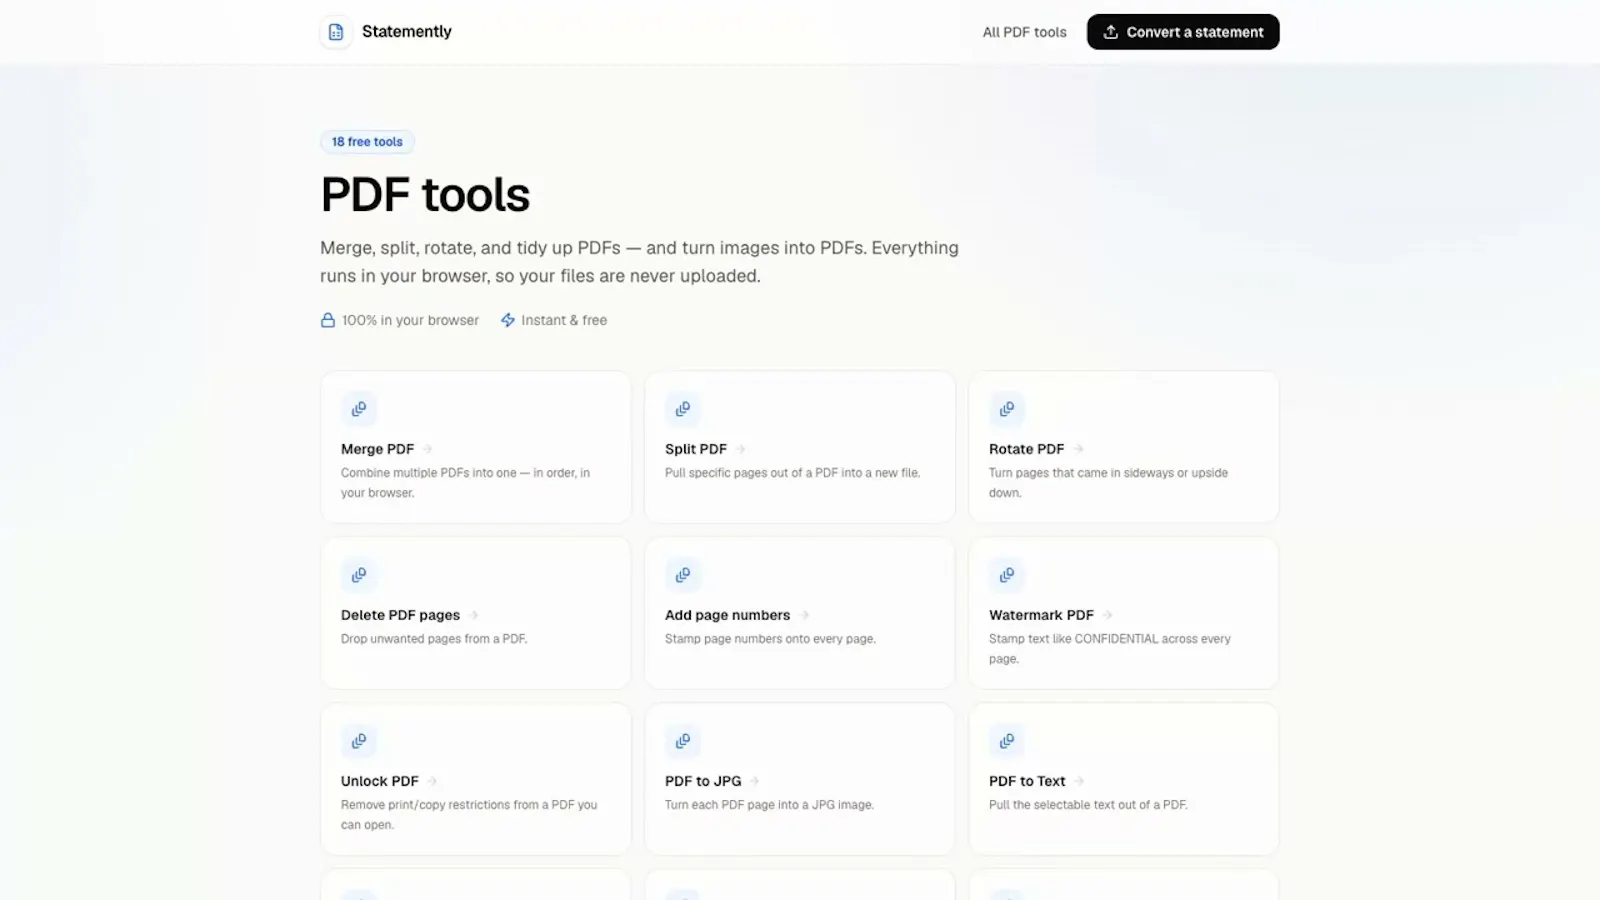Click the Add page numbers card icon
Image resolution: width=1600 pixels, height=900 pixels.
(x=683, y=575)
